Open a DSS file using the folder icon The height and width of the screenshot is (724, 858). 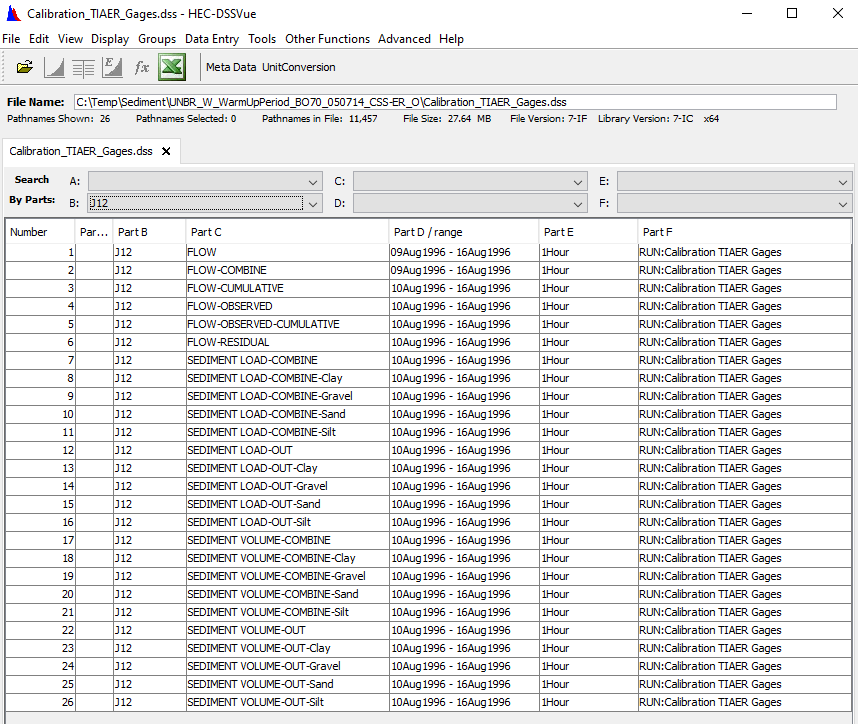(24, 67)
